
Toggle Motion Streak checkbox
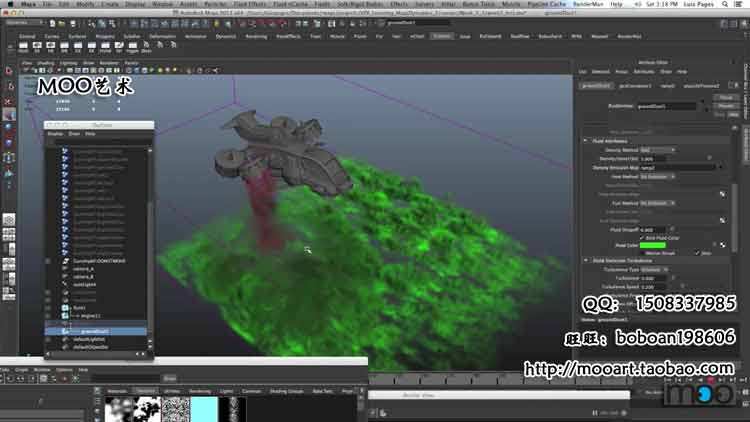click(642, 253)
